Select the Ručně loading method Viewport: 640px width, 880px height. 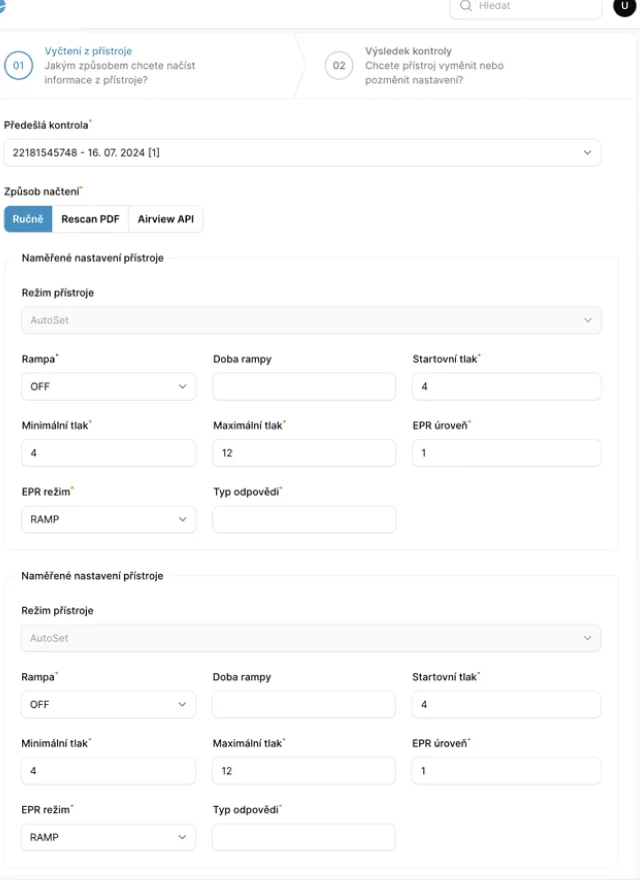tap(28, 219)
